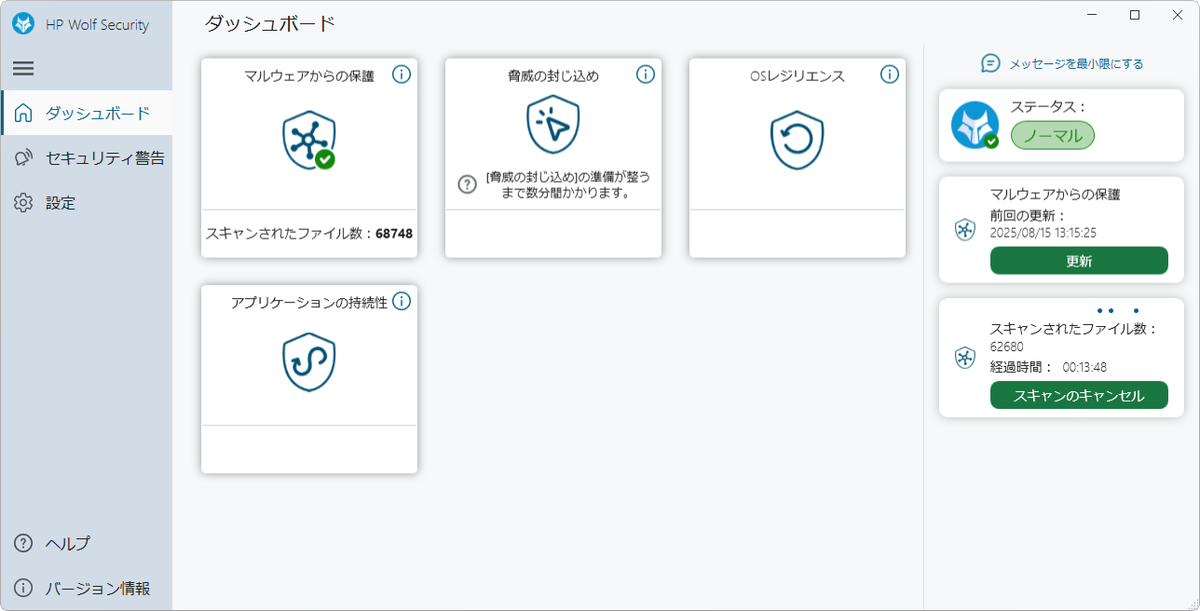Screen dimensions: 1200x611
Task: Click the help icon next to 脅威の封じ込め message
Action: point(467,184)
